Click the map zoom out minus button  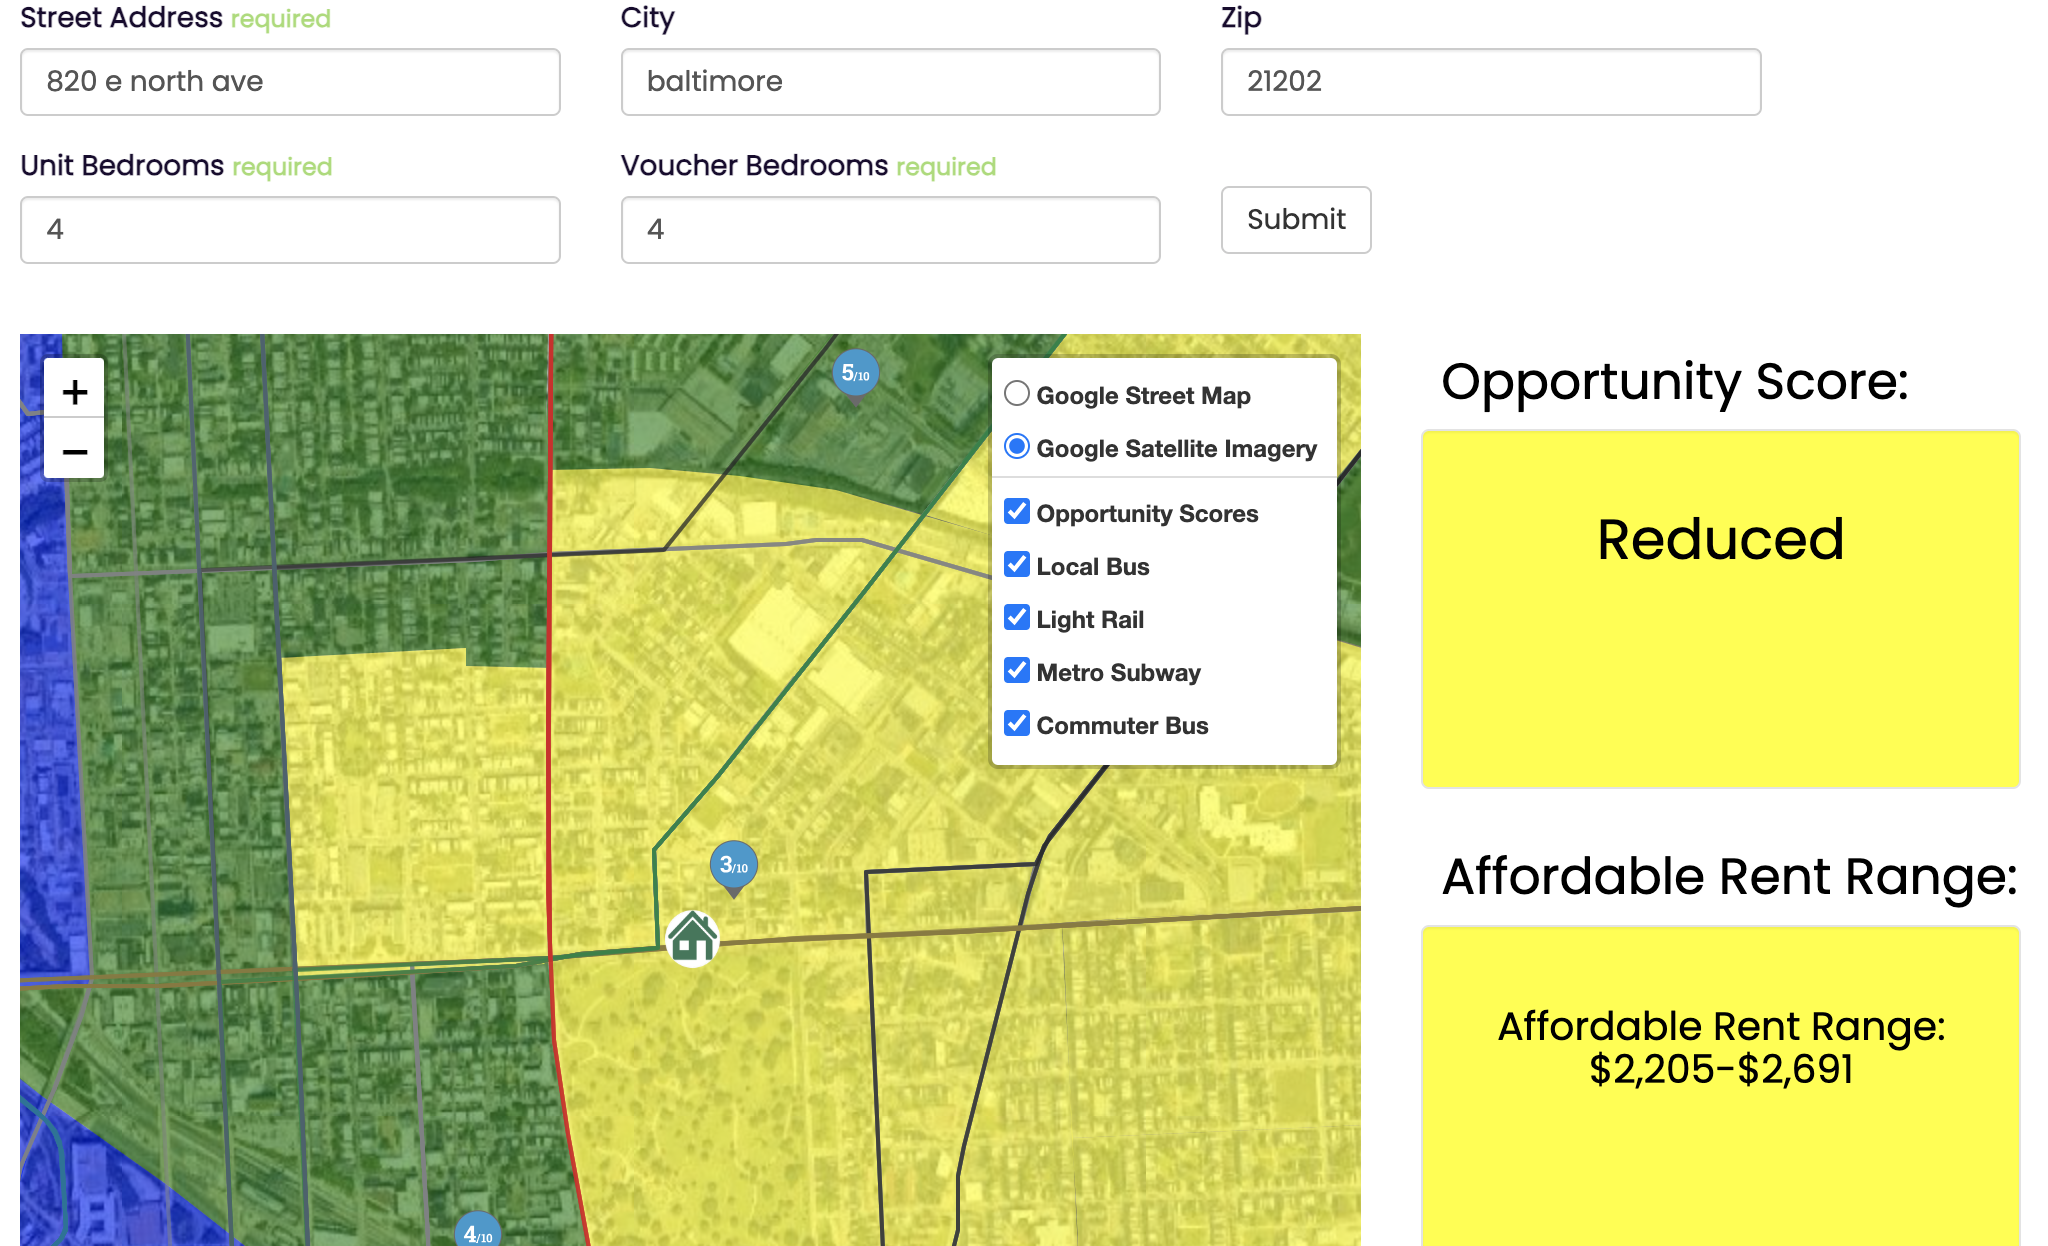point(74,451)
